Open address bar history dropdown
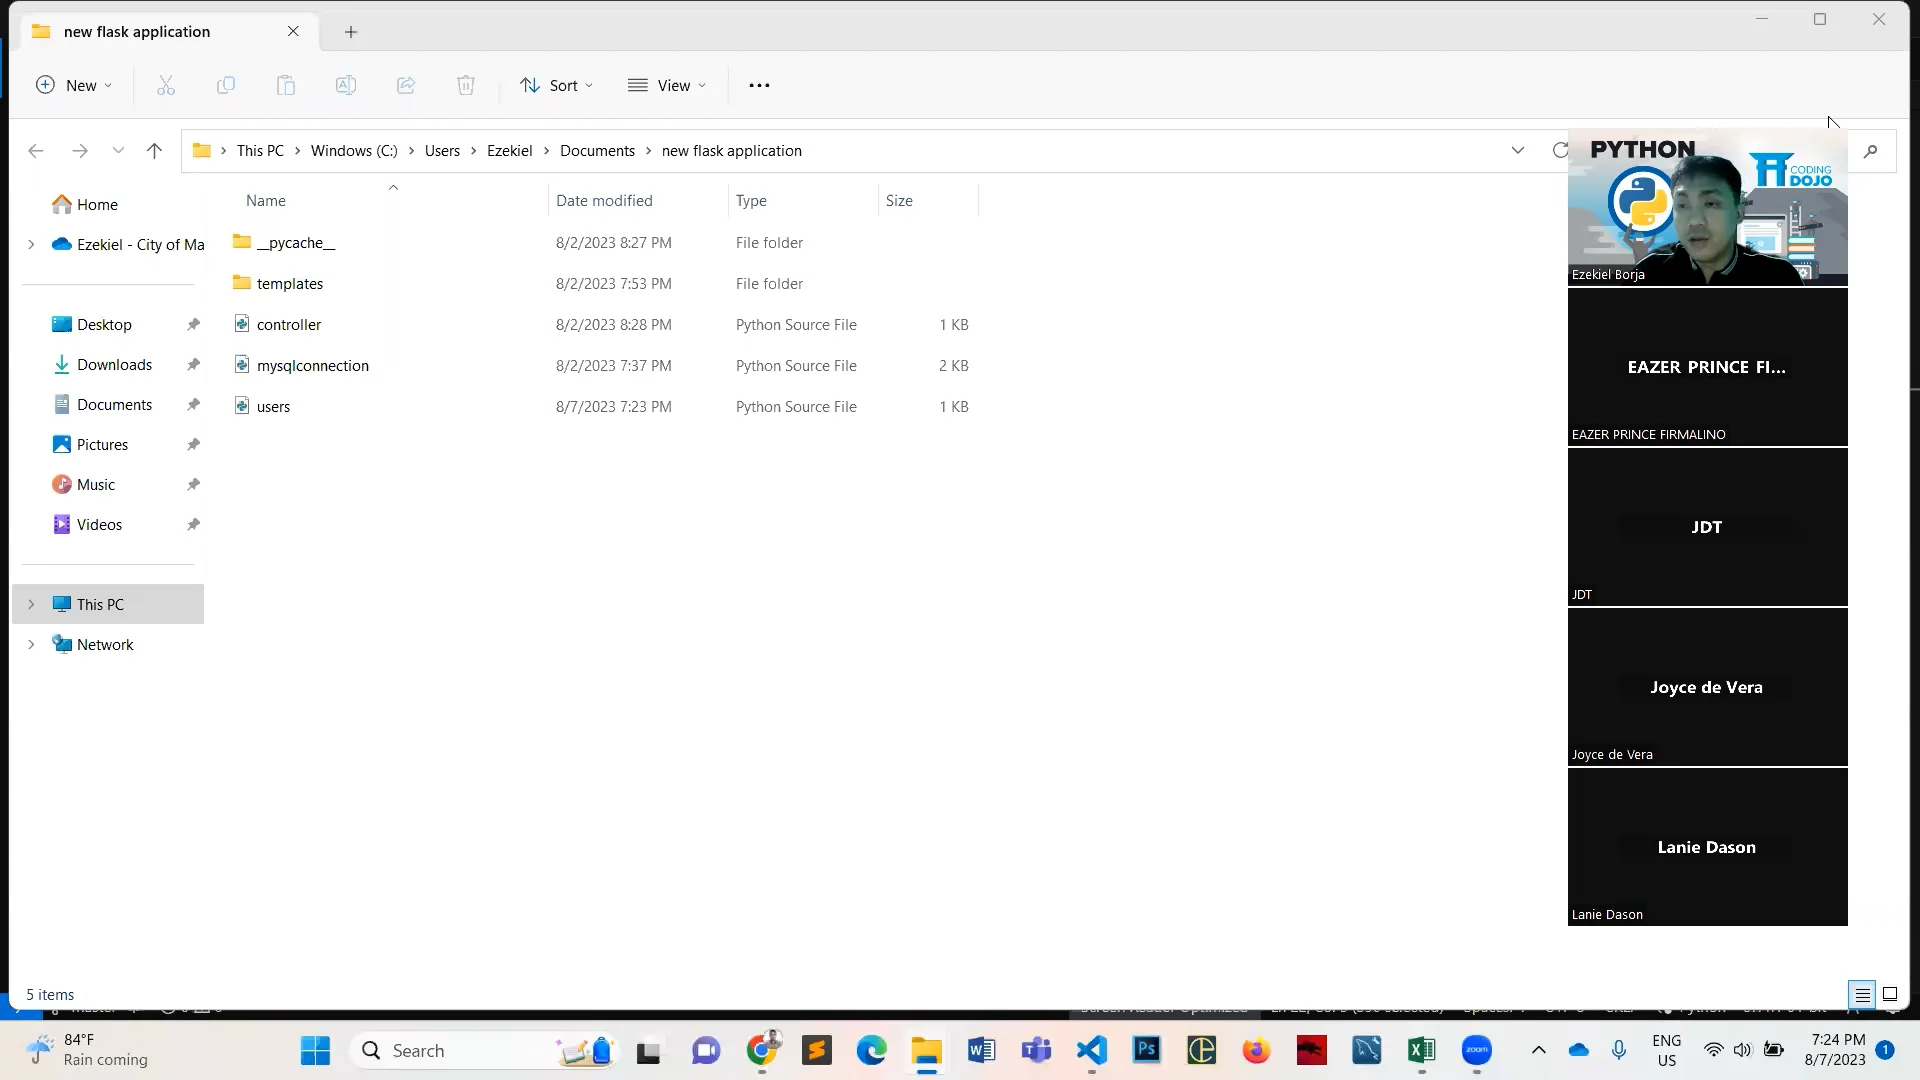The height and width of the screenshot is (1080, 1920). tap(1517, 151)
